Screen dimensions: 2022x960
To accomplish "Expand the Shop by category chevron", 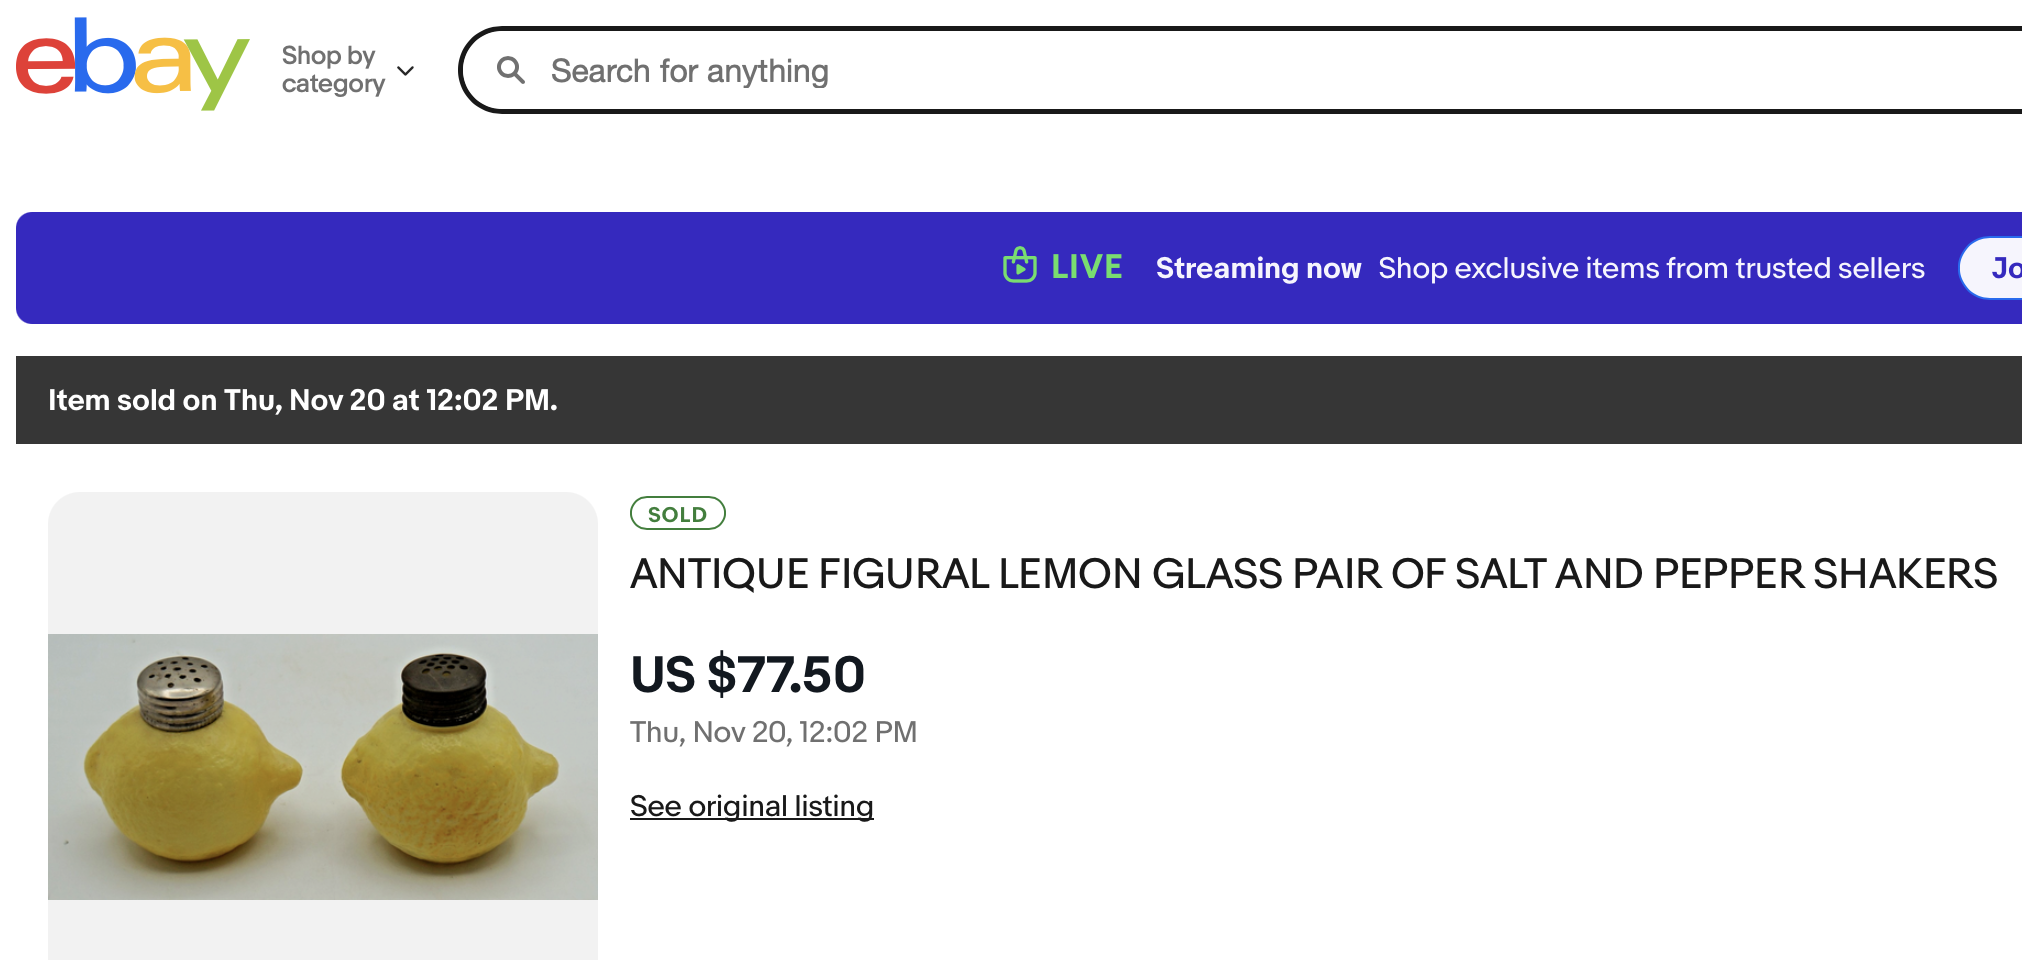I will tap(406, 71).
